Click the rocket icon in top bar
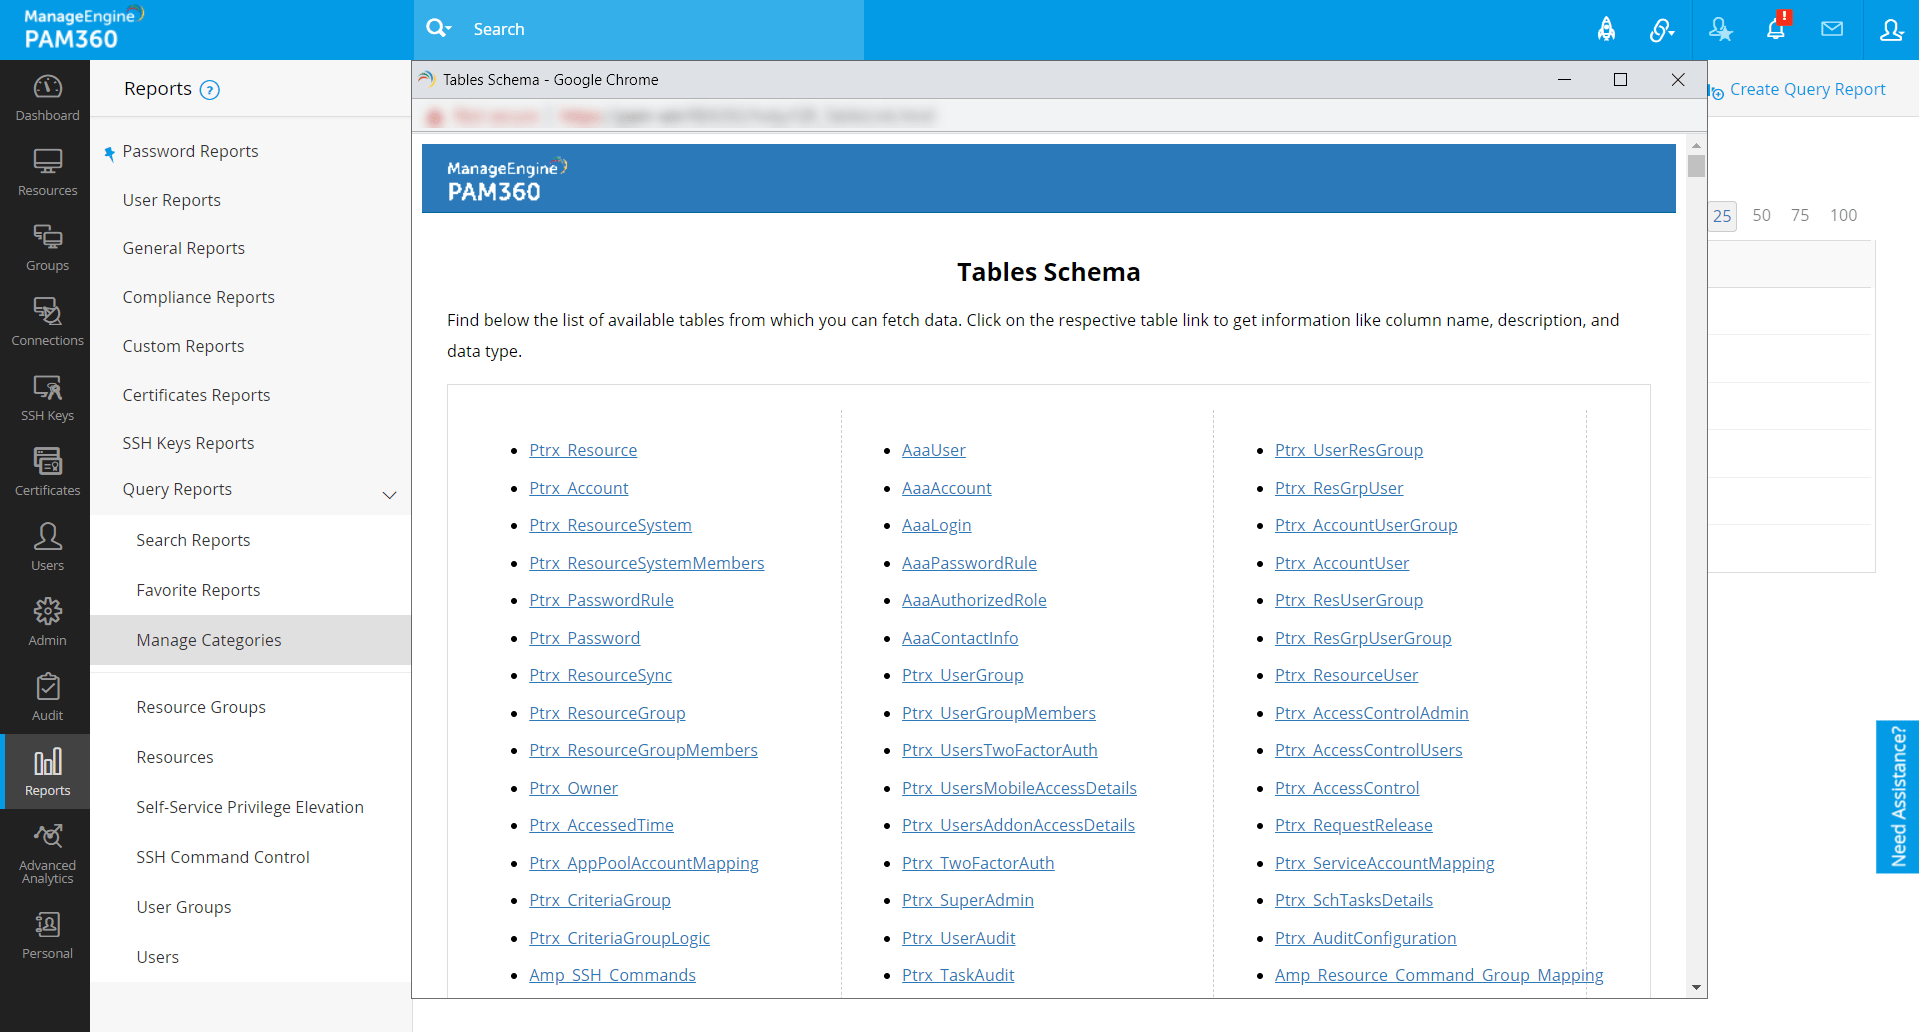The image size is (1919, 1032). pyautogui.click(x=1606, y=29)
